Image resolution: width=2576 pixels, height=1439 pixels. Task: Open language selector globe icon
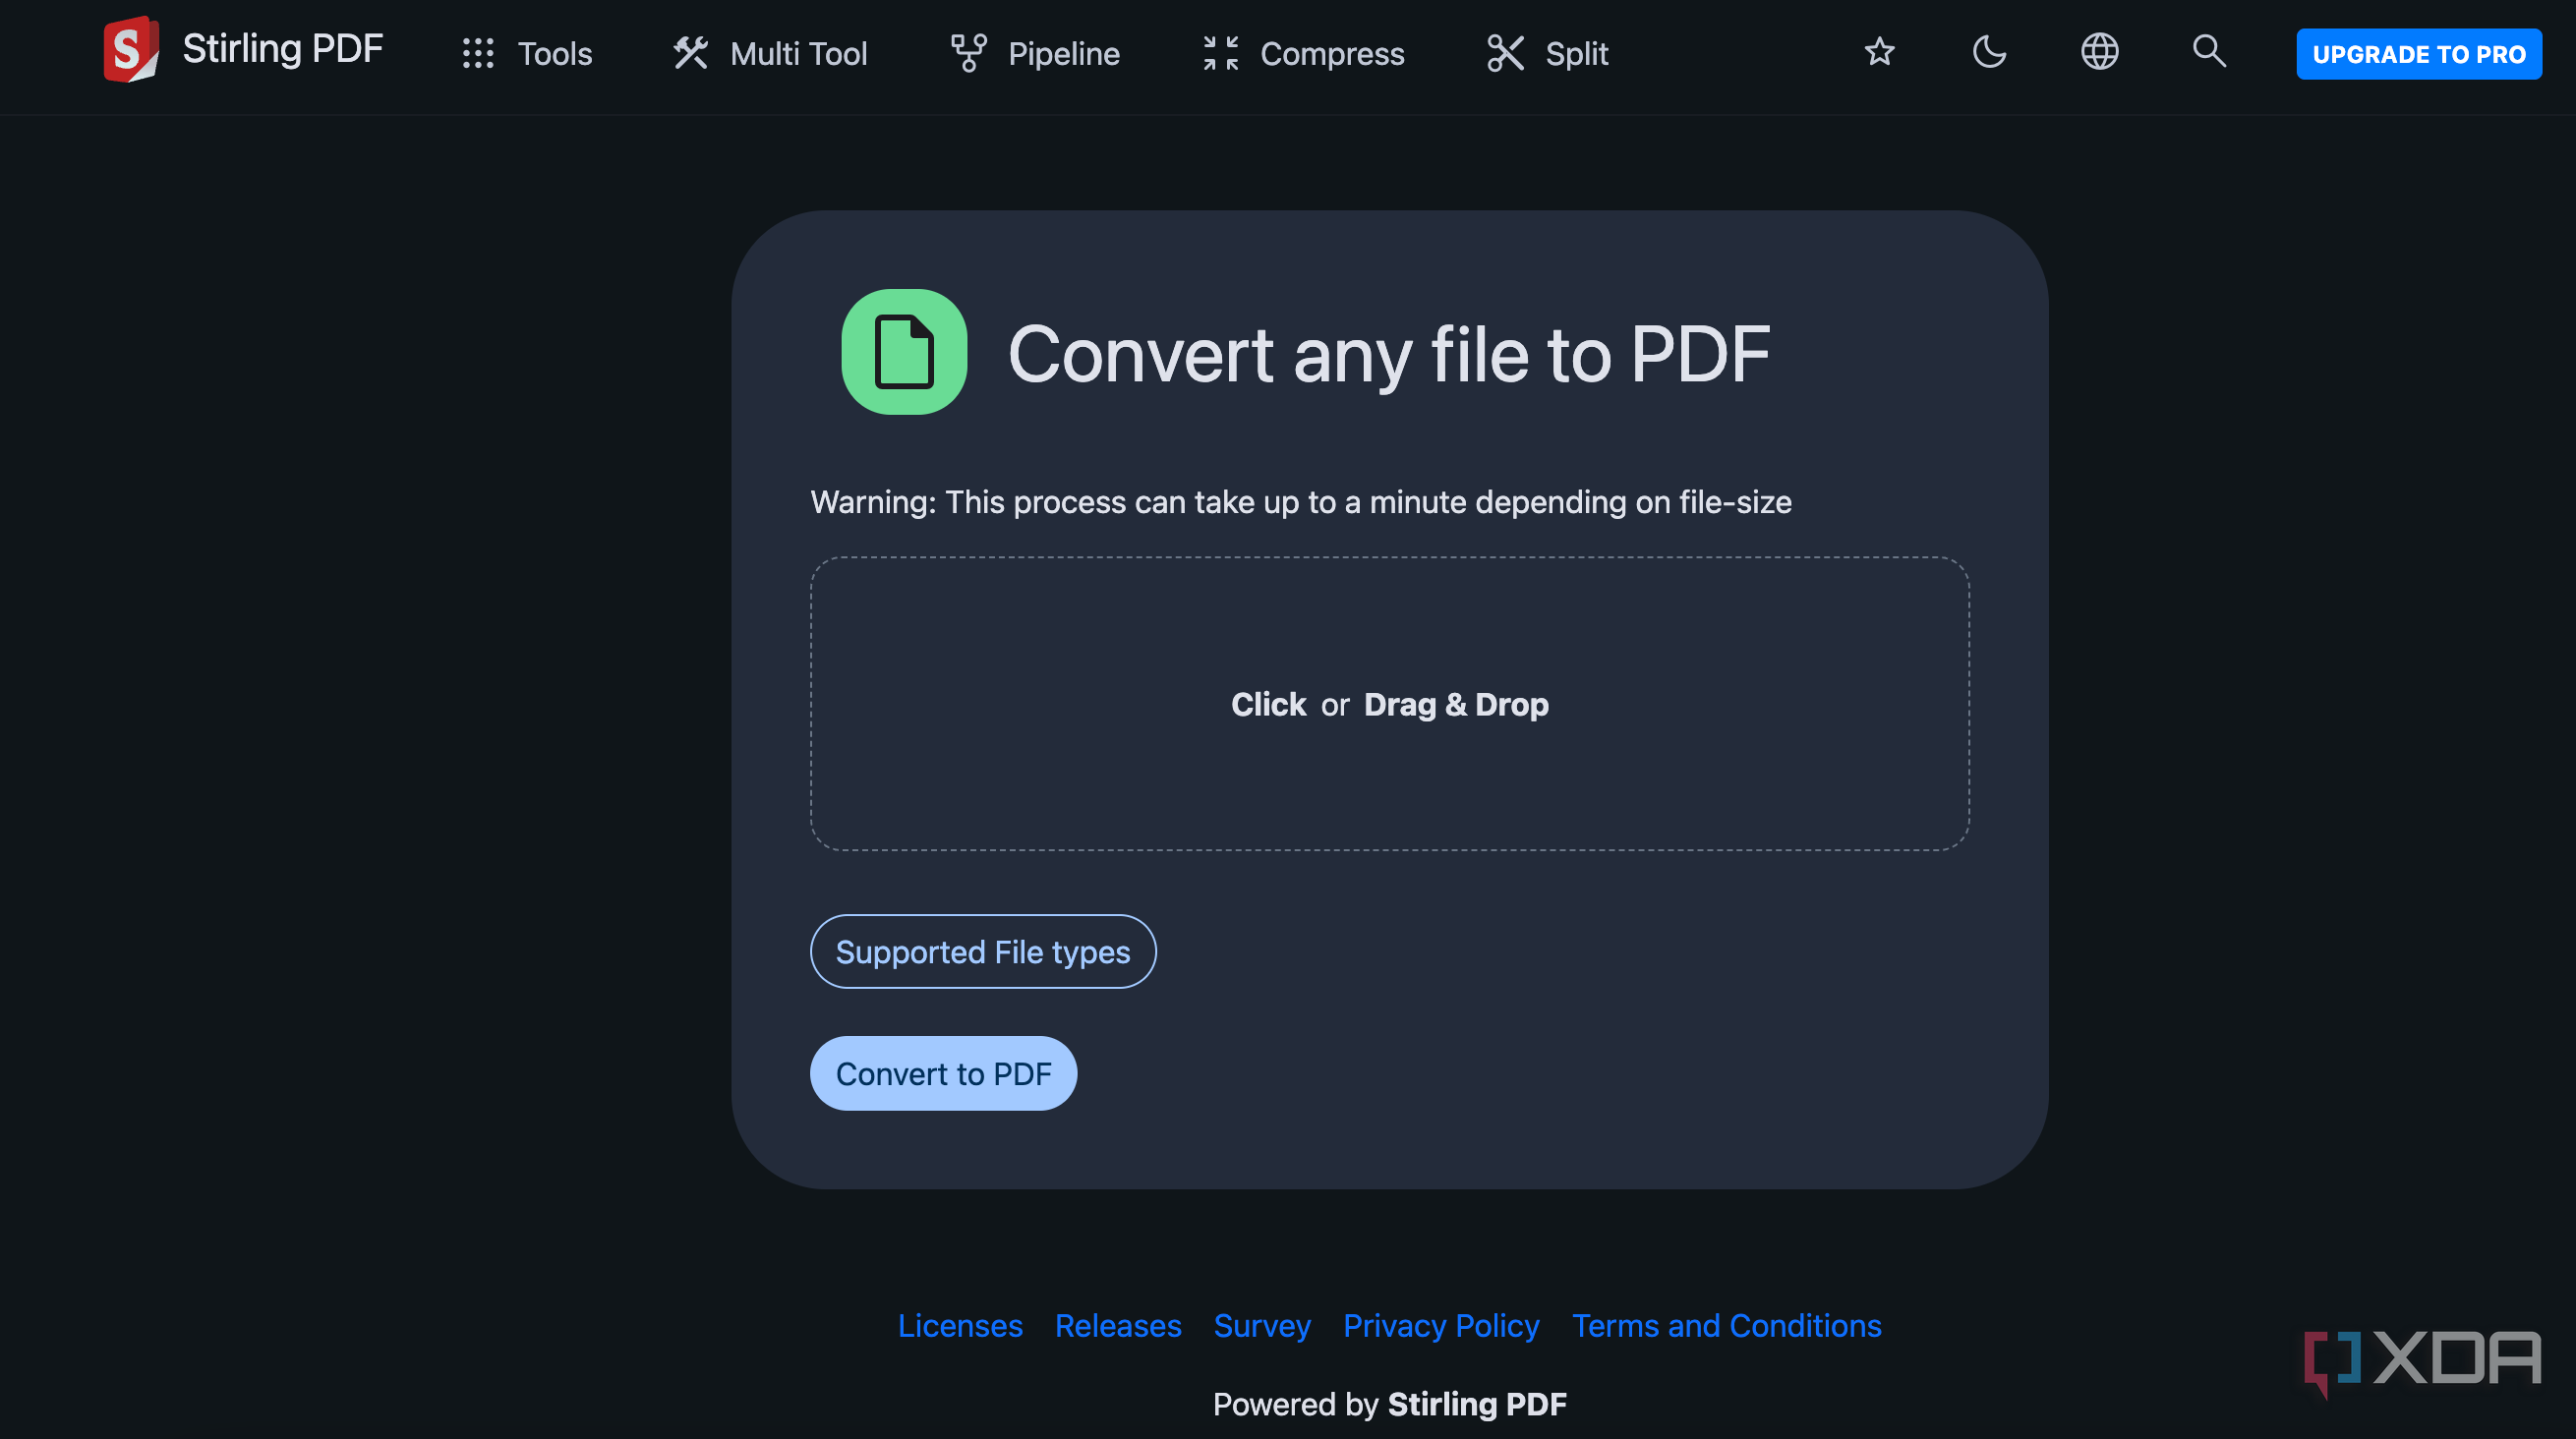point(2099,52)
